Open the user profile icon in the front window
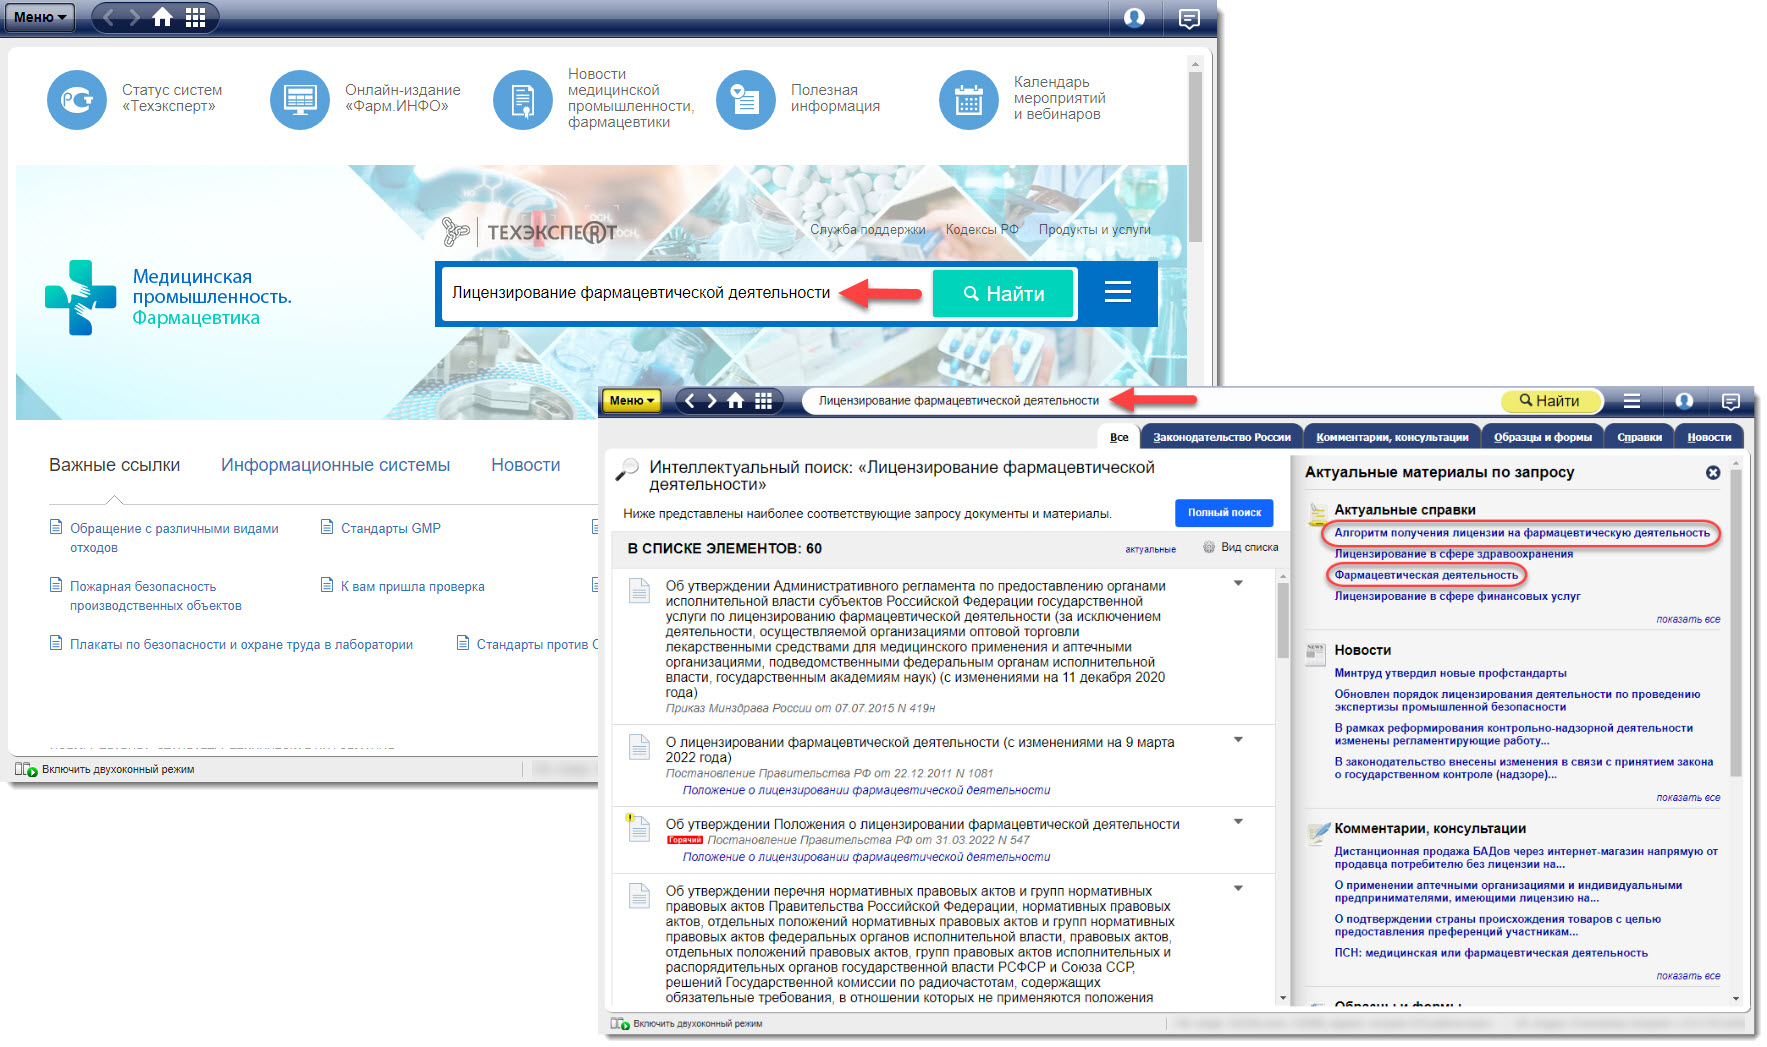Screen dimensions: 1767x1047 (x=1685, y=401)
